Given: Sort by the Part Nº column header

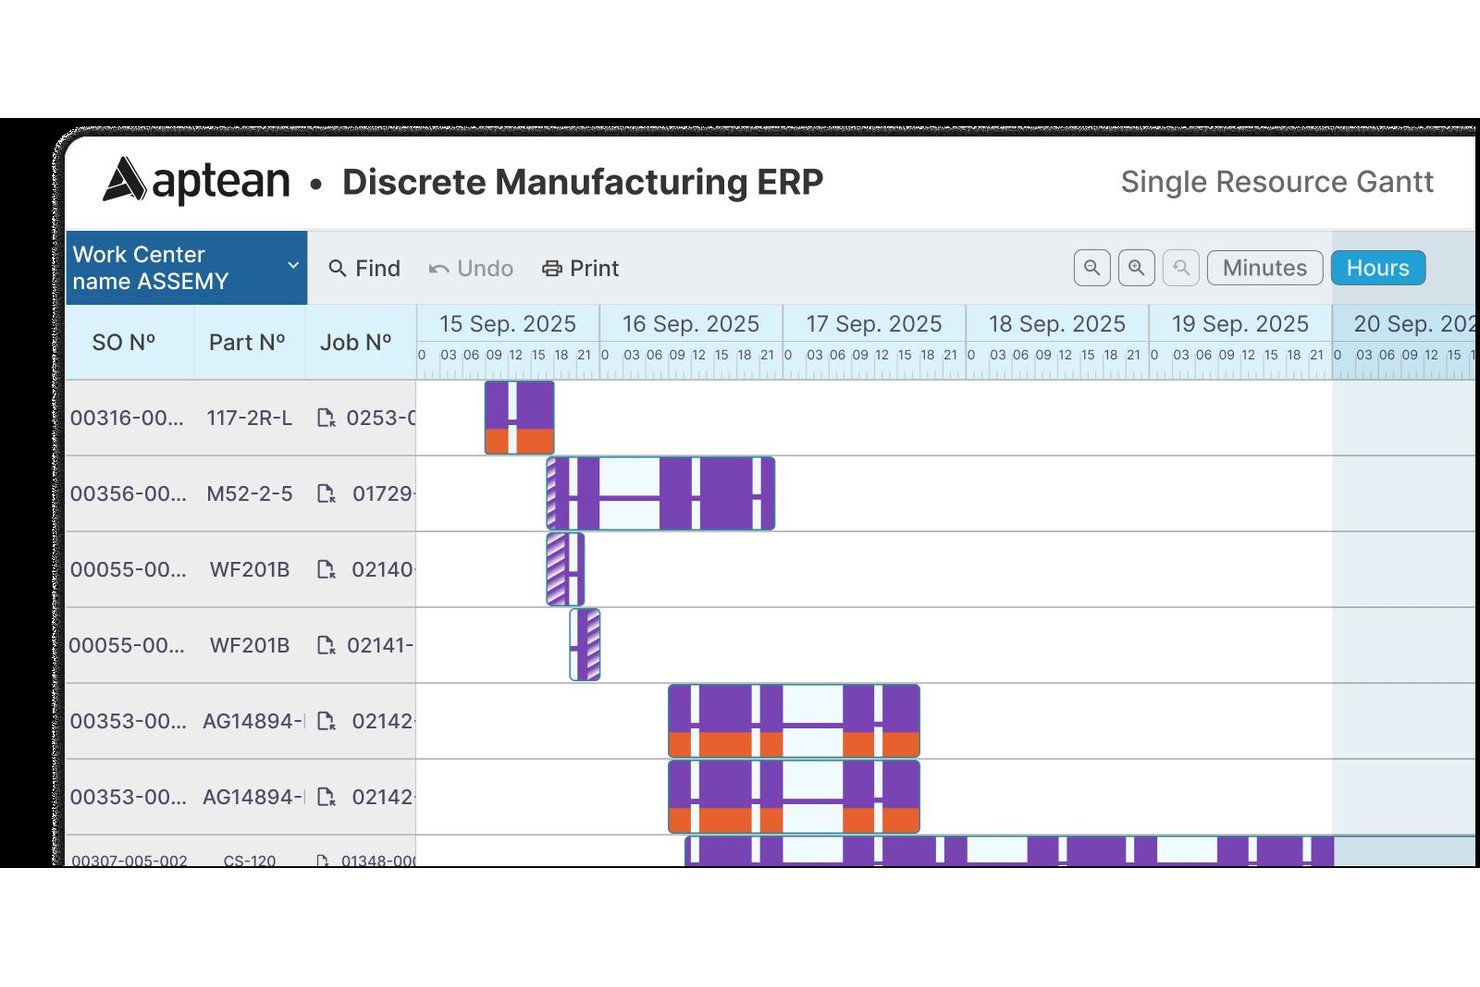Looking at the screenshot, I should point(247,342).
